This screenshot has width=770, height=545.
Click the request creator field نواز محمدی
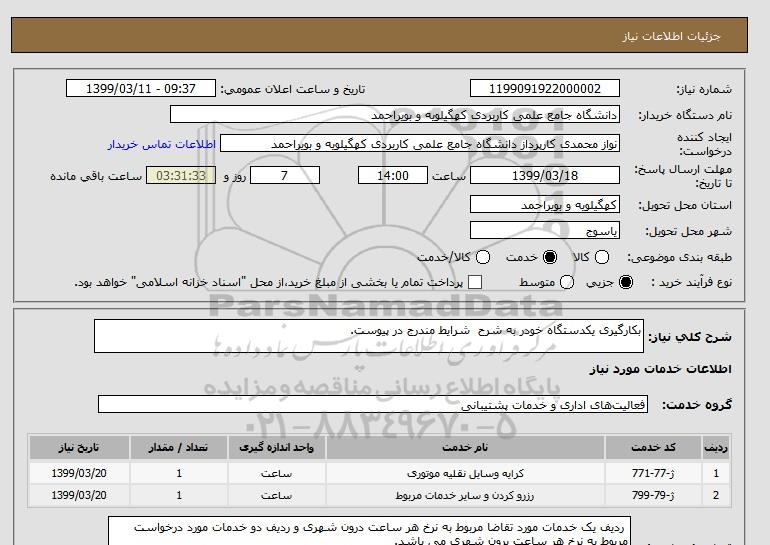[x=420, y=144]
